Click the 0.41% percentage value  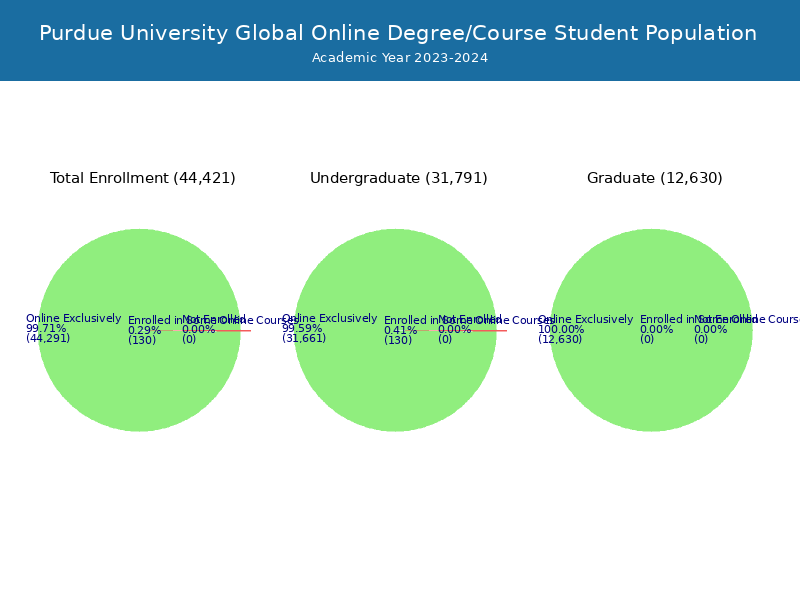point(400,331)
